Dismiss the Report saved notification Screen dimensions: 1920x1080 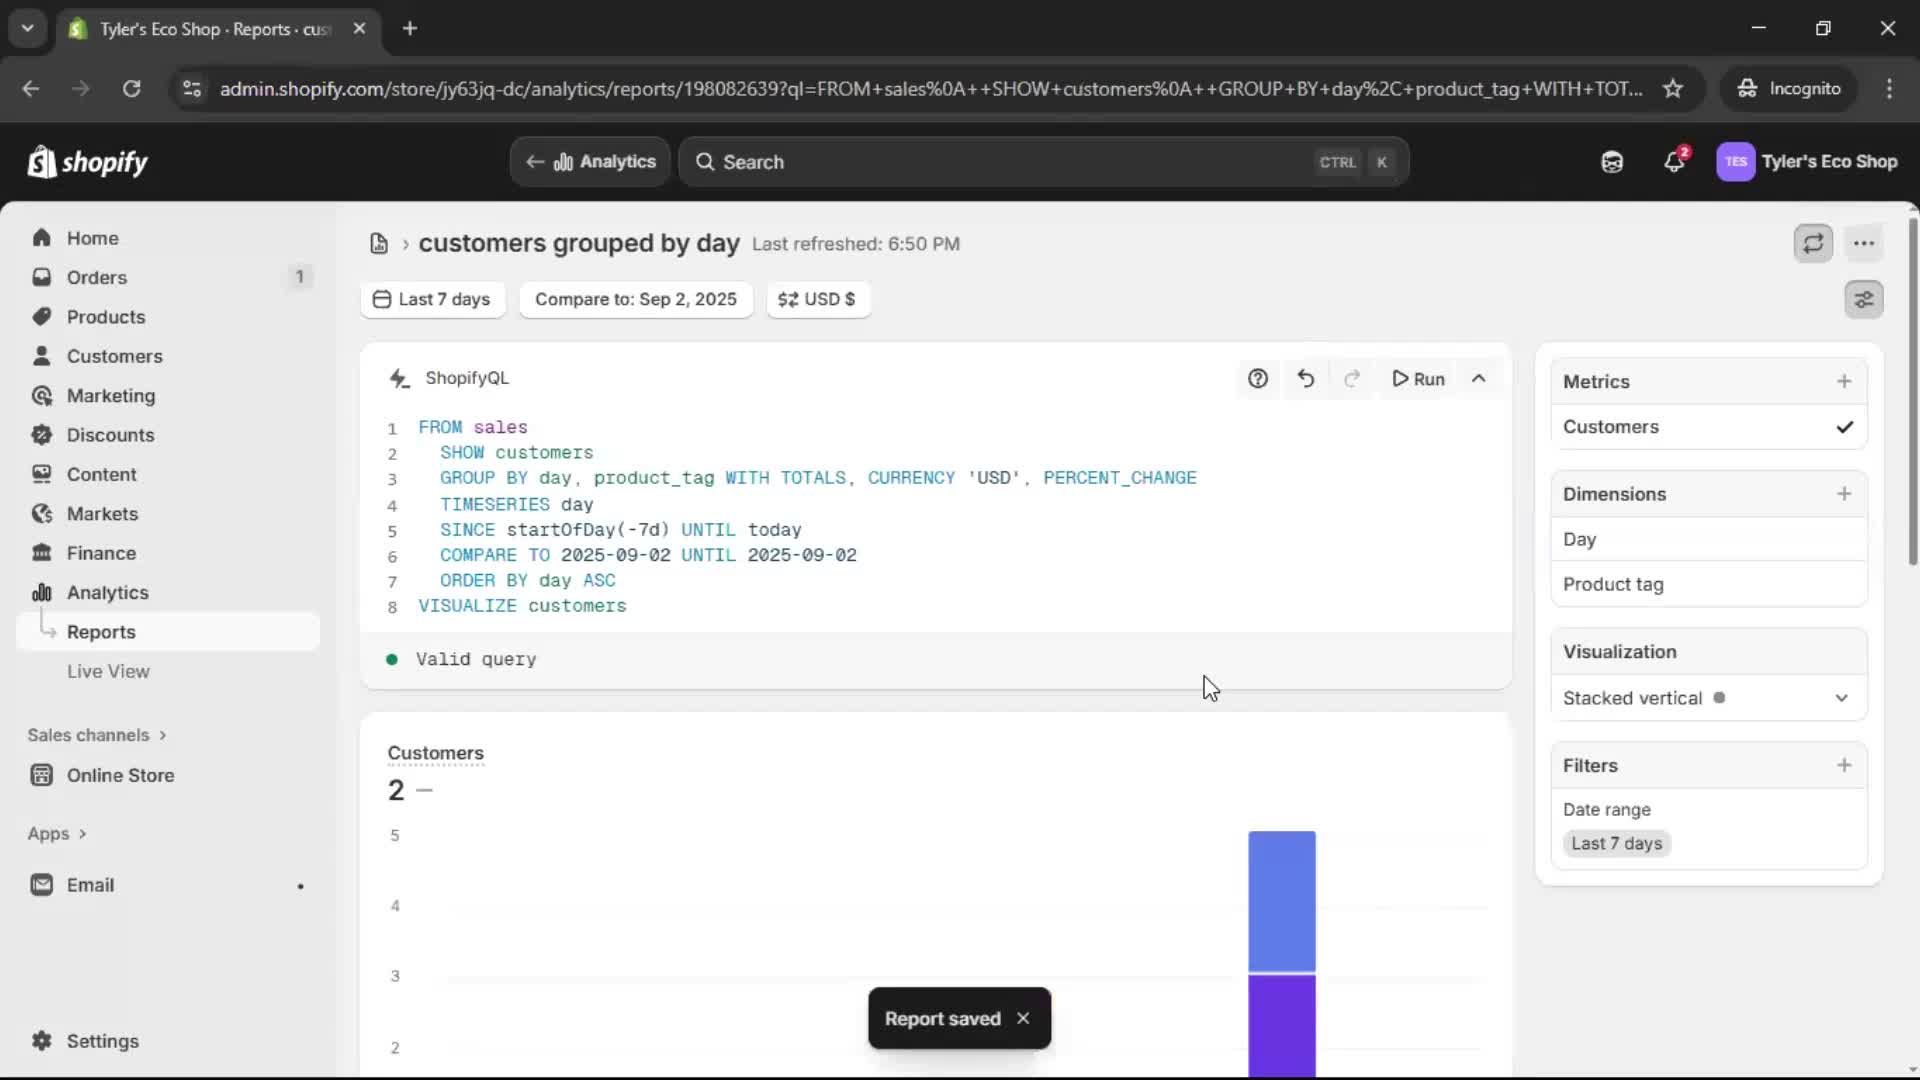[1024, 1018]
